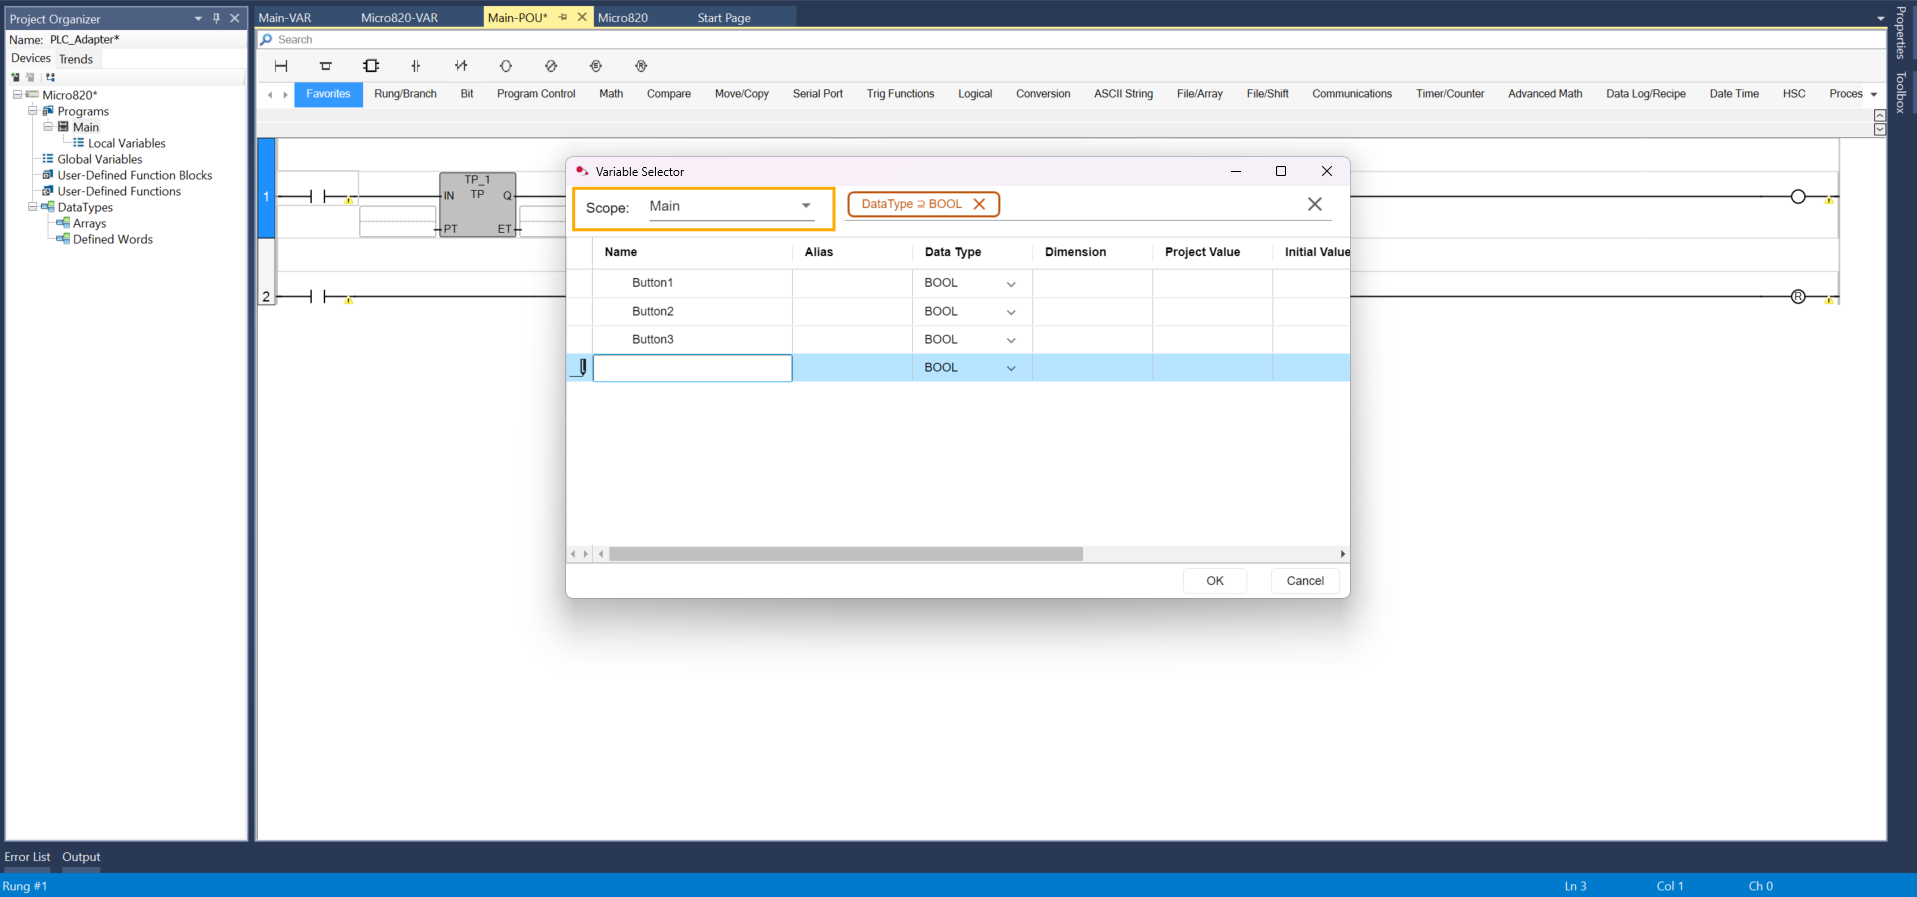
Task: Switch to the Micro820-VAR tab
Action: pyautogui.click(x=399, y=17)
